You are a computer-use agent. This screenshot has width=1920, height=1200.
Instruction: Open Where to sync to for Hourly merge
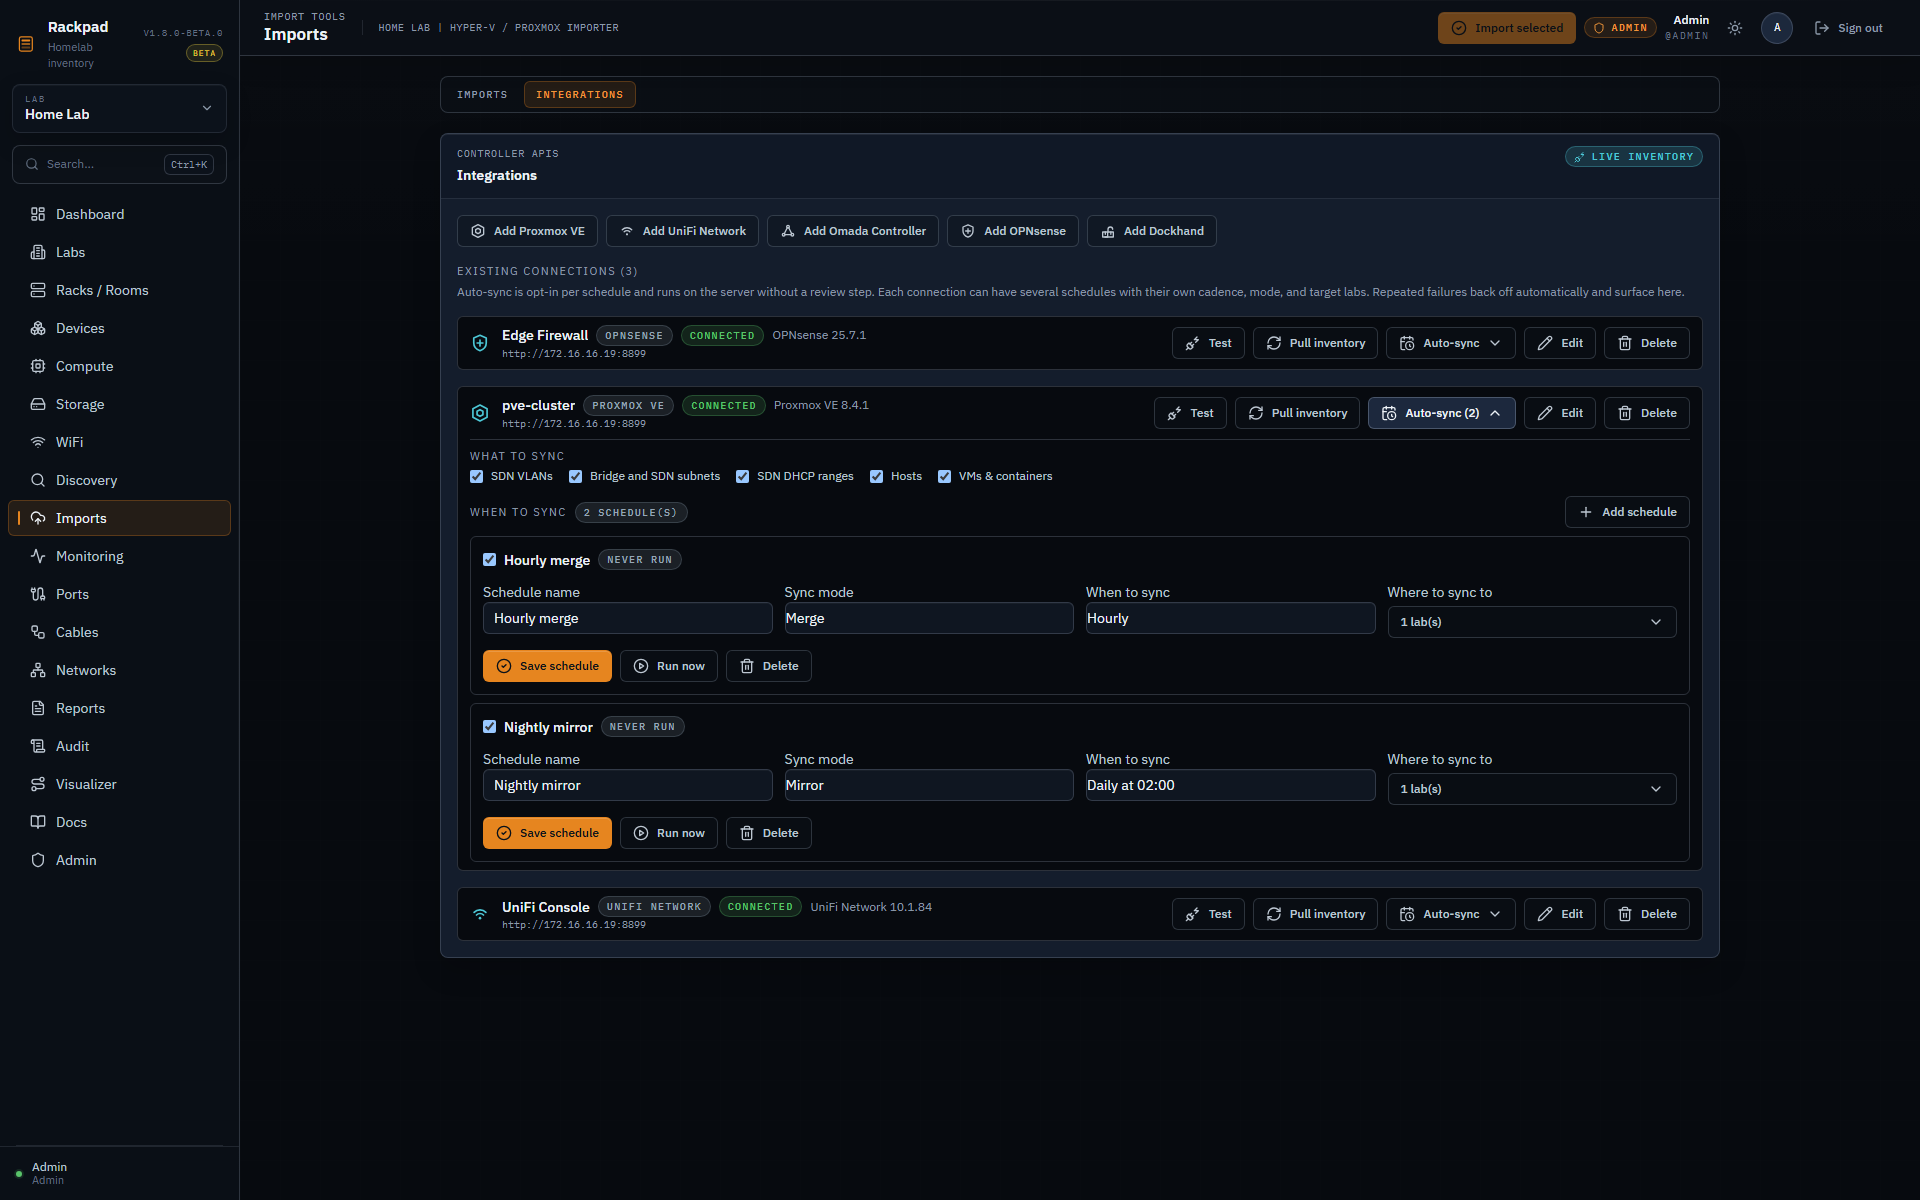[1531, 622]
